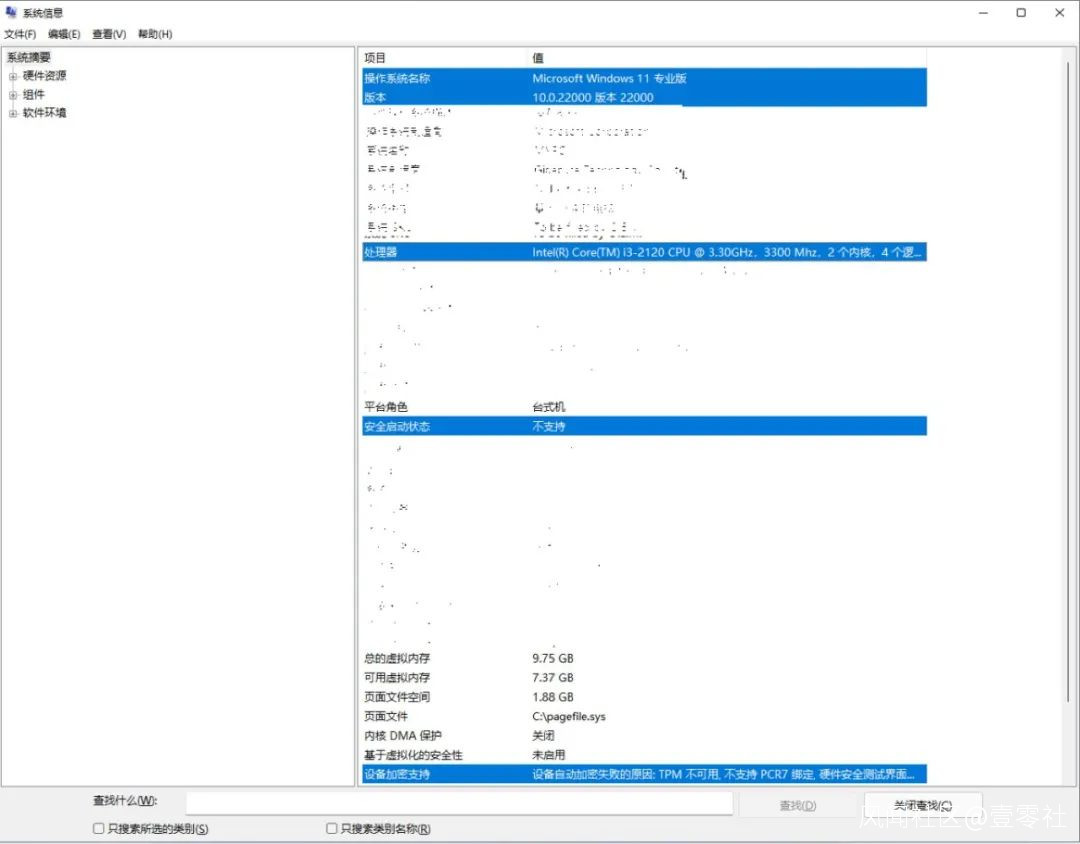Expand the 硬件资源 tree node
The height and width of the screenshot is (844, 1080).
pyautogui.click(x=13, y=76)
